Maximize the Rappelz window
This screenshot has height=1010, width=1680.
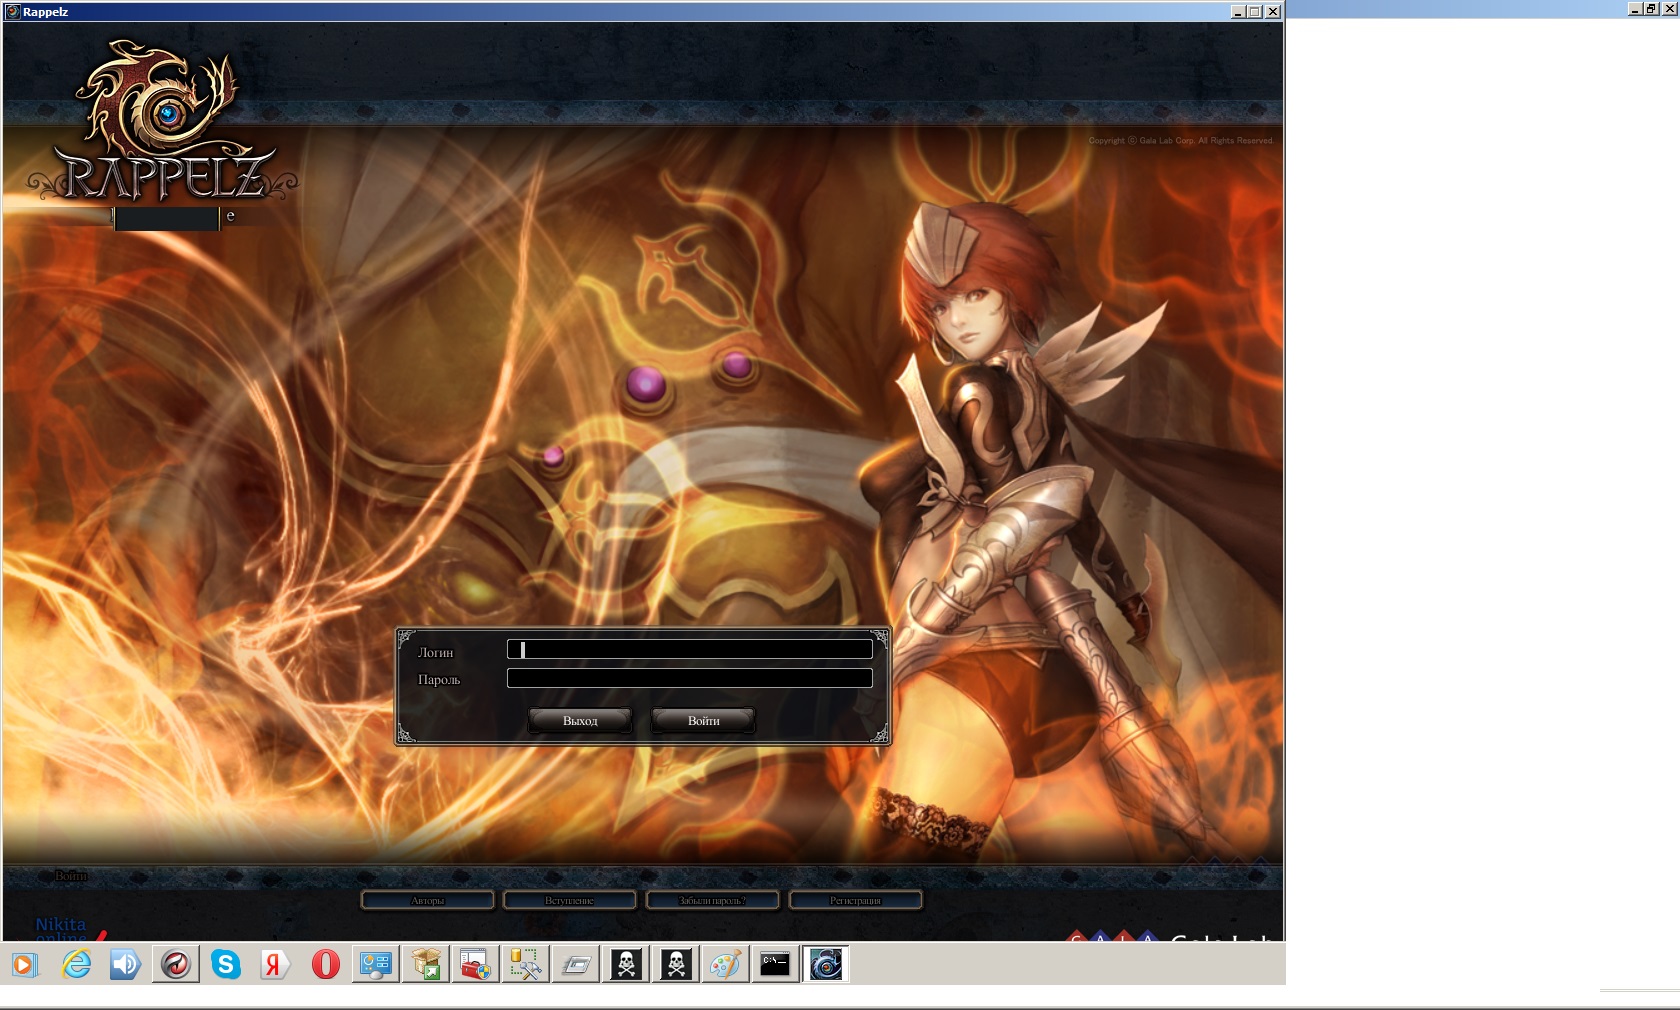[x=1255, y=12]
